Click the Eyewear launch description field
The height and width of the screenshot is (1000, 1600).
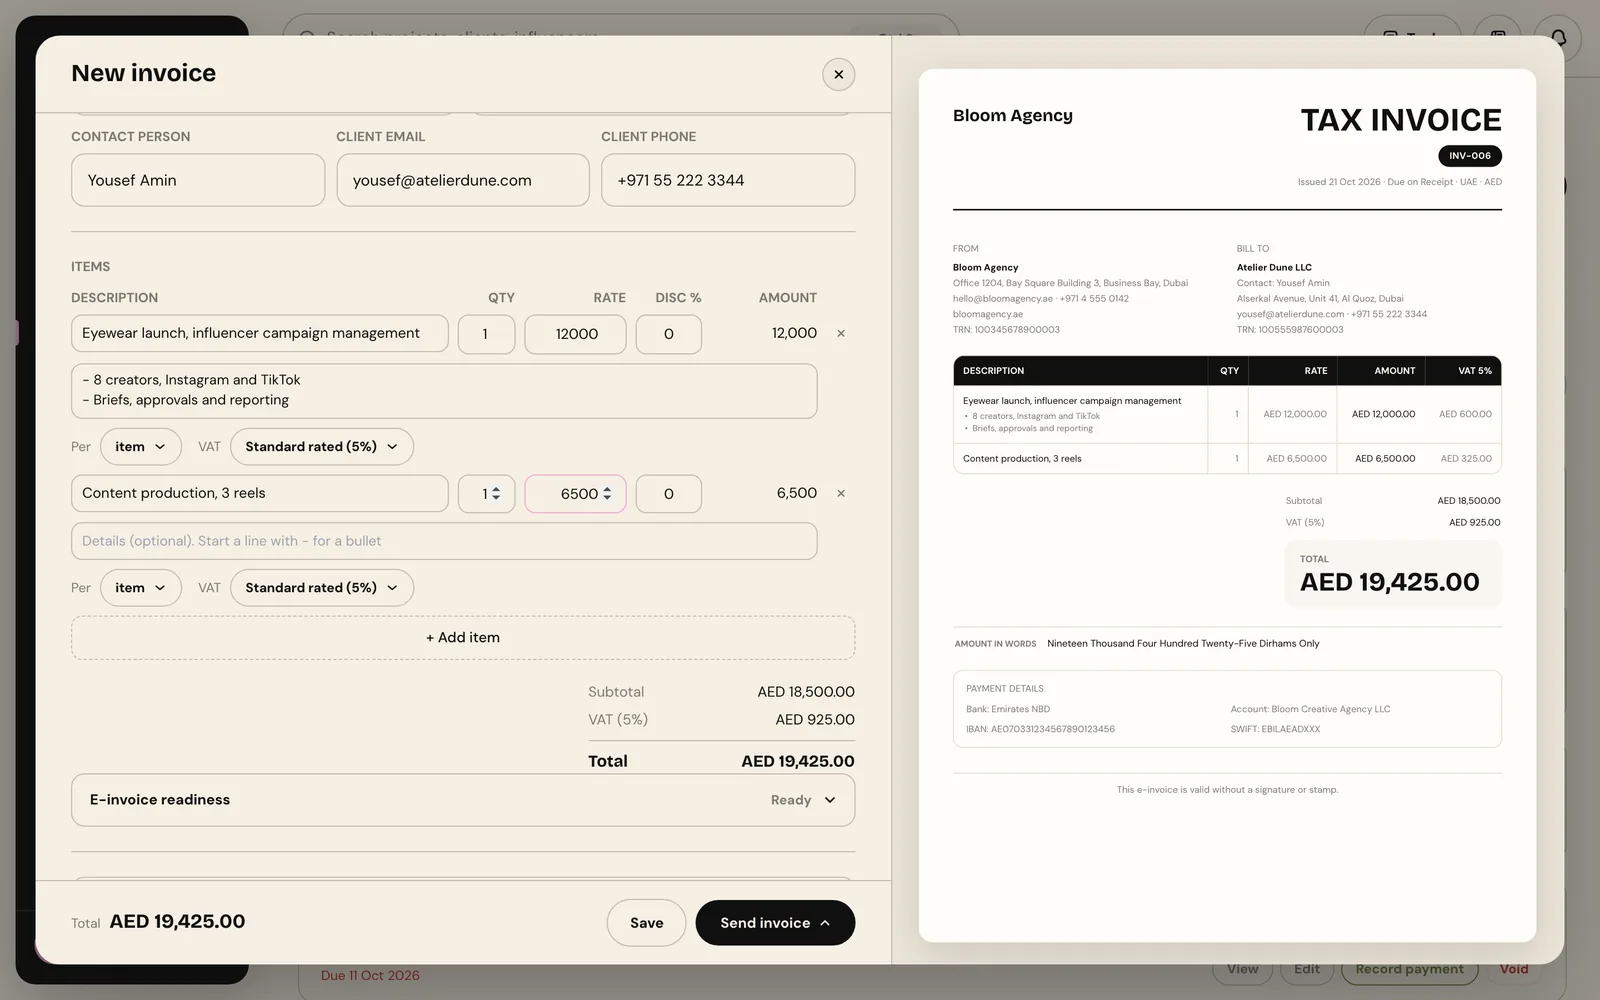[x=260, y=334]
